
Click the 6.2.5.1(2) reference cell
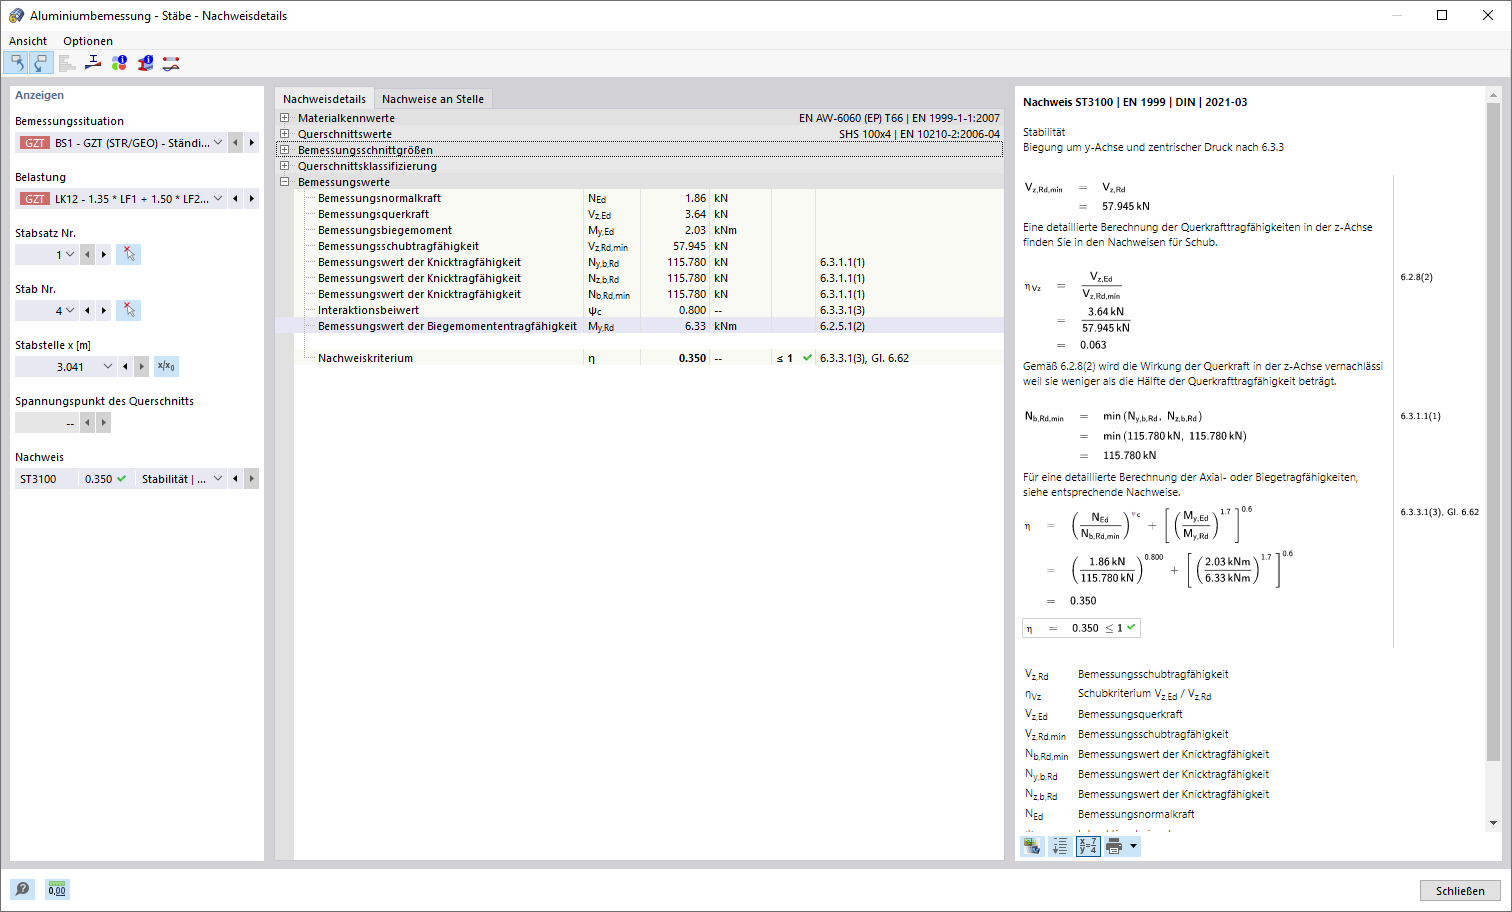pos(842,326)
